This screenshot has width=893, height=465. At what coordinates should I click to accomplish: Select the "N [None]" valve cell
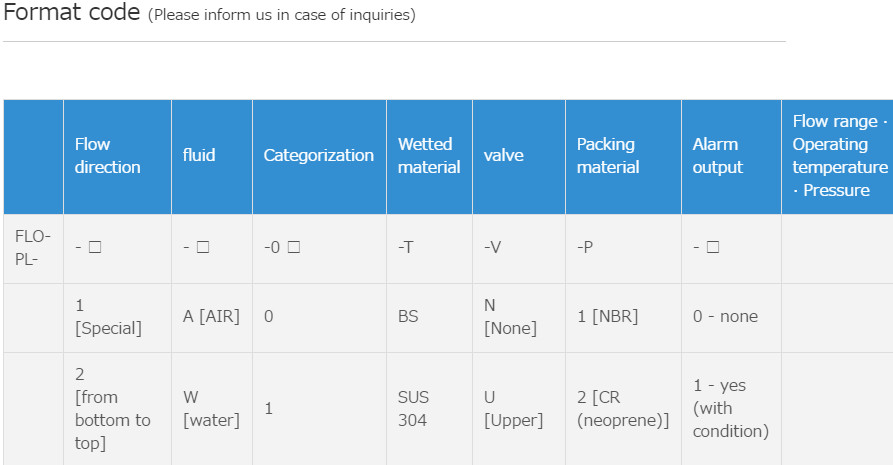pyautogui.click(x=510, y=317)
